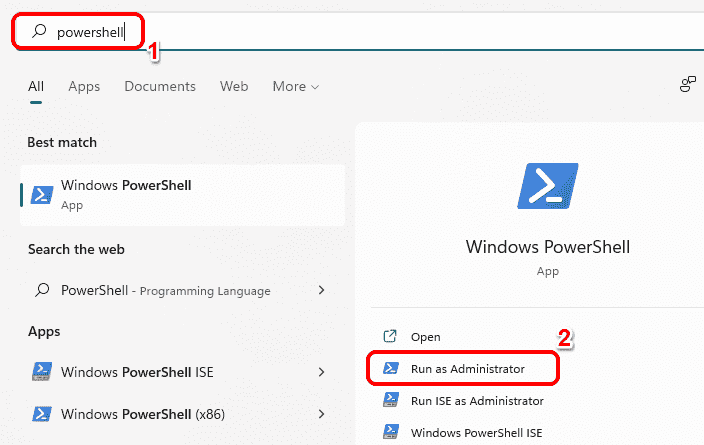Switch to the Documents filter tab
The height and width of the screenshot is (445, 704).
160,87
